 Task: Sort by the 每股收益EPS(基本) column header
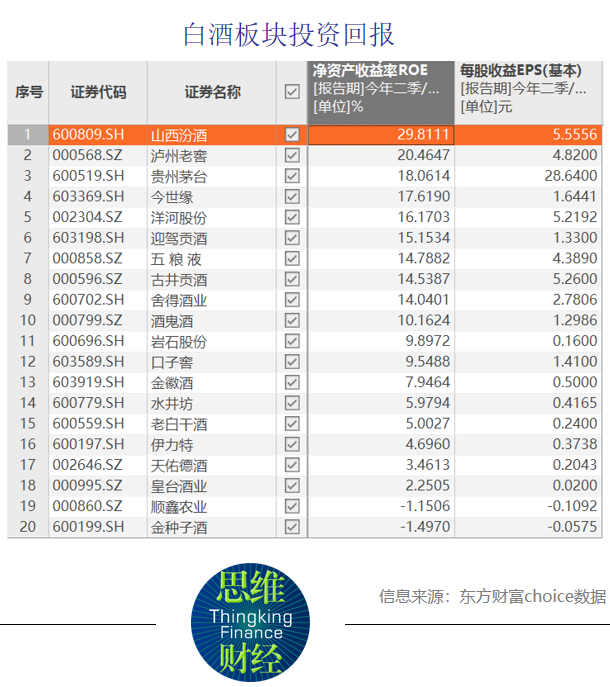[x=528, y=92]
